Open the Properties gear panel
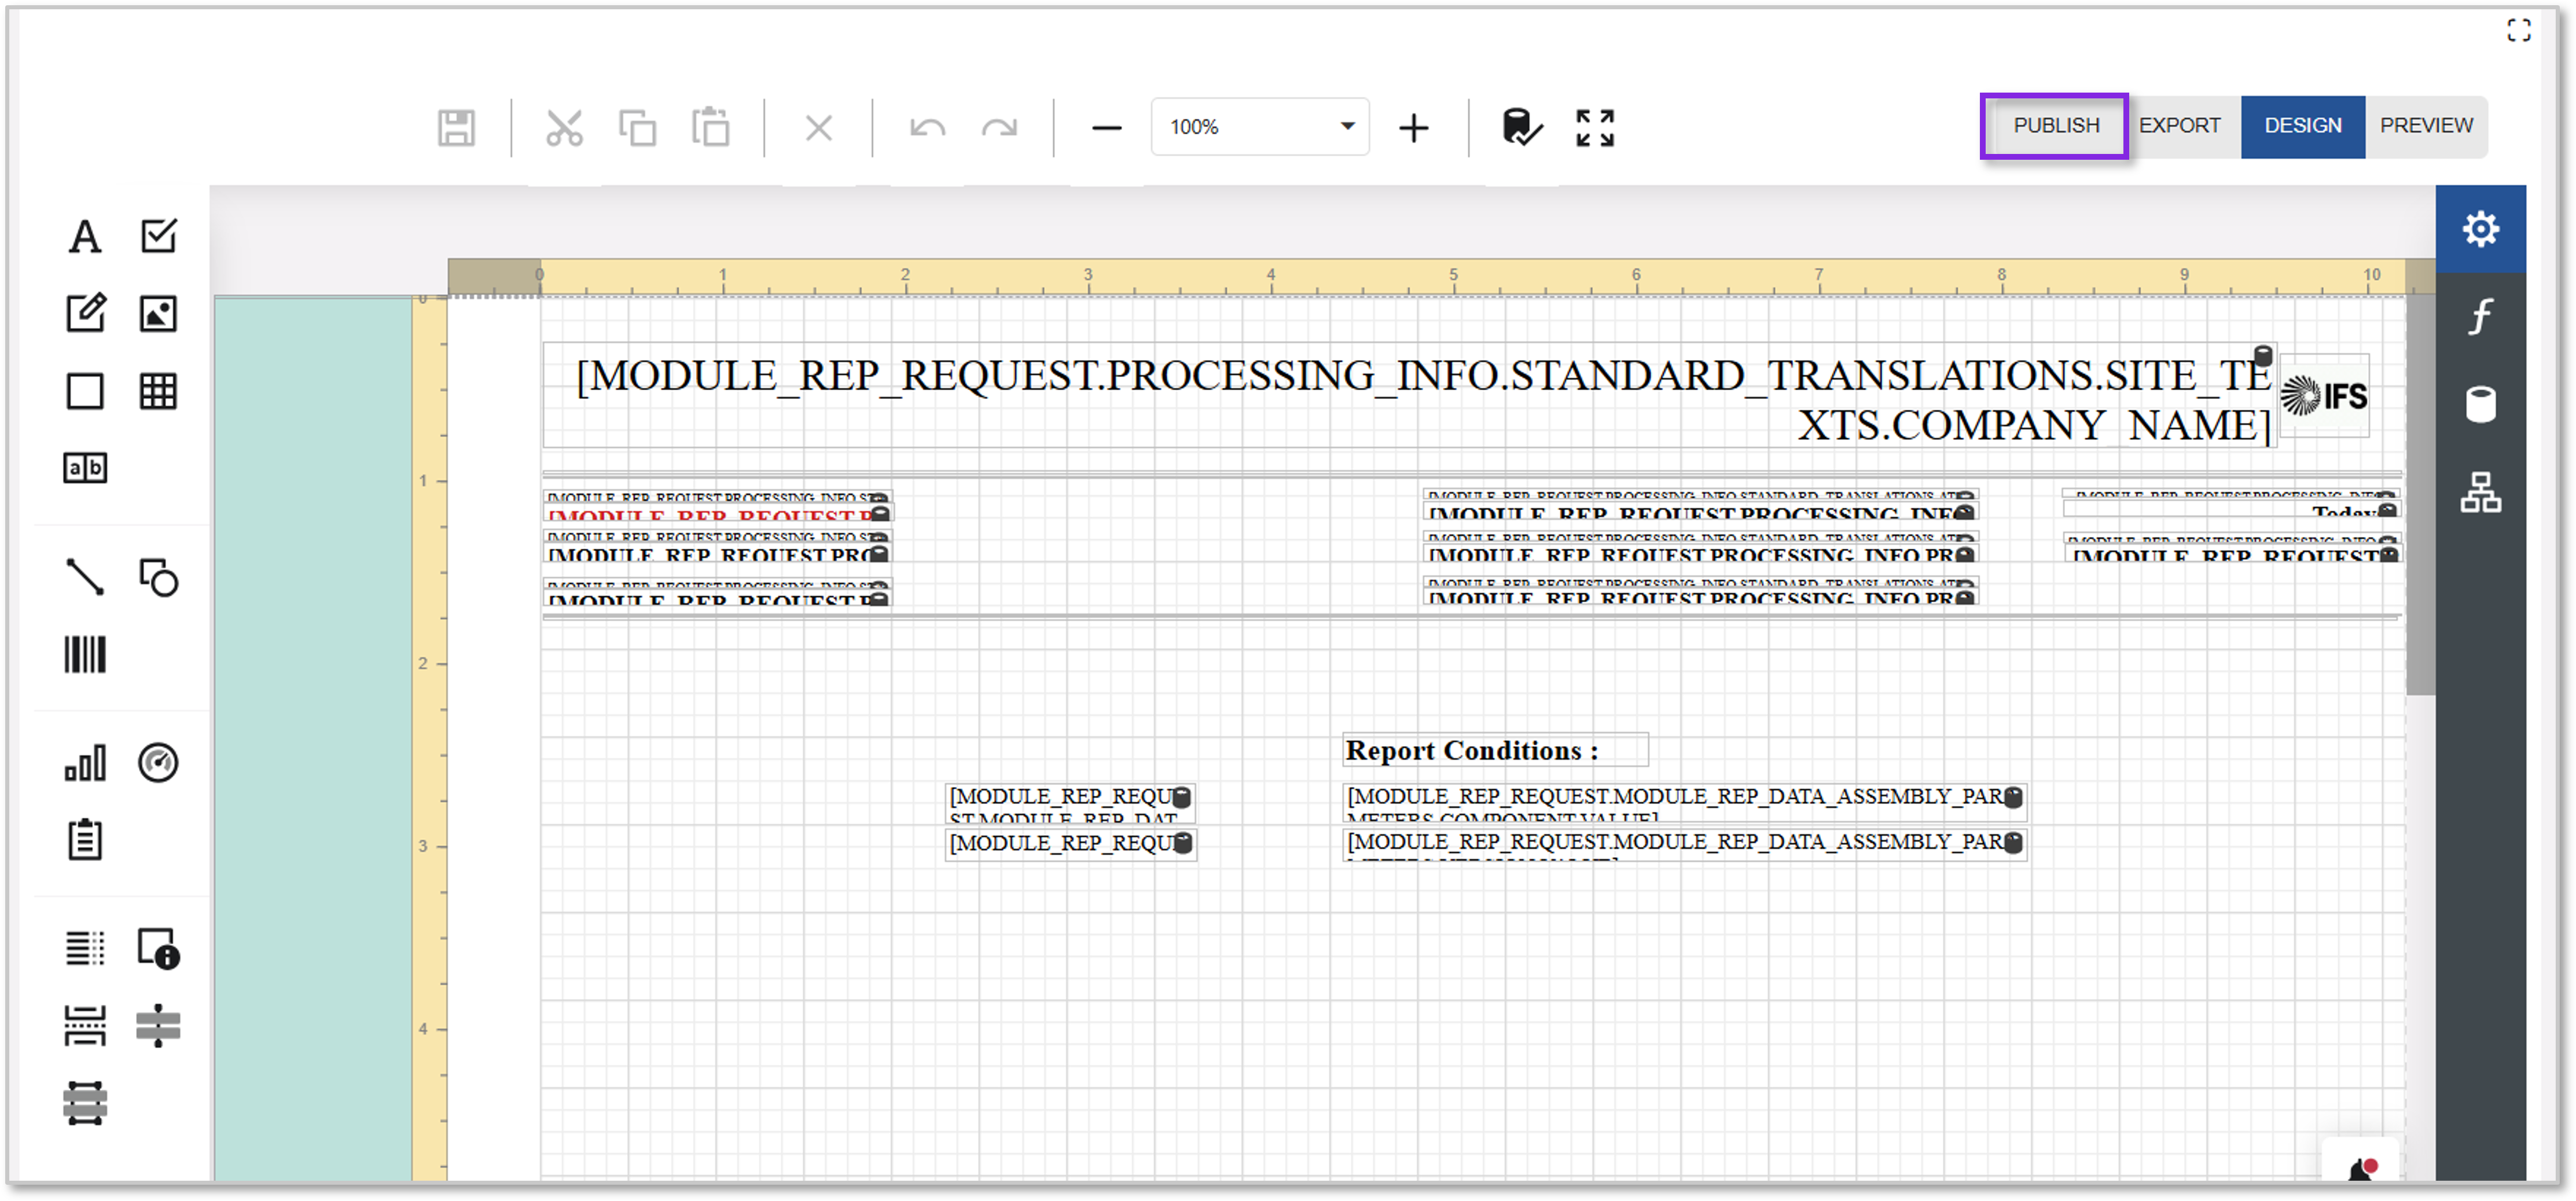2576x1201 pixels. 2480,230
